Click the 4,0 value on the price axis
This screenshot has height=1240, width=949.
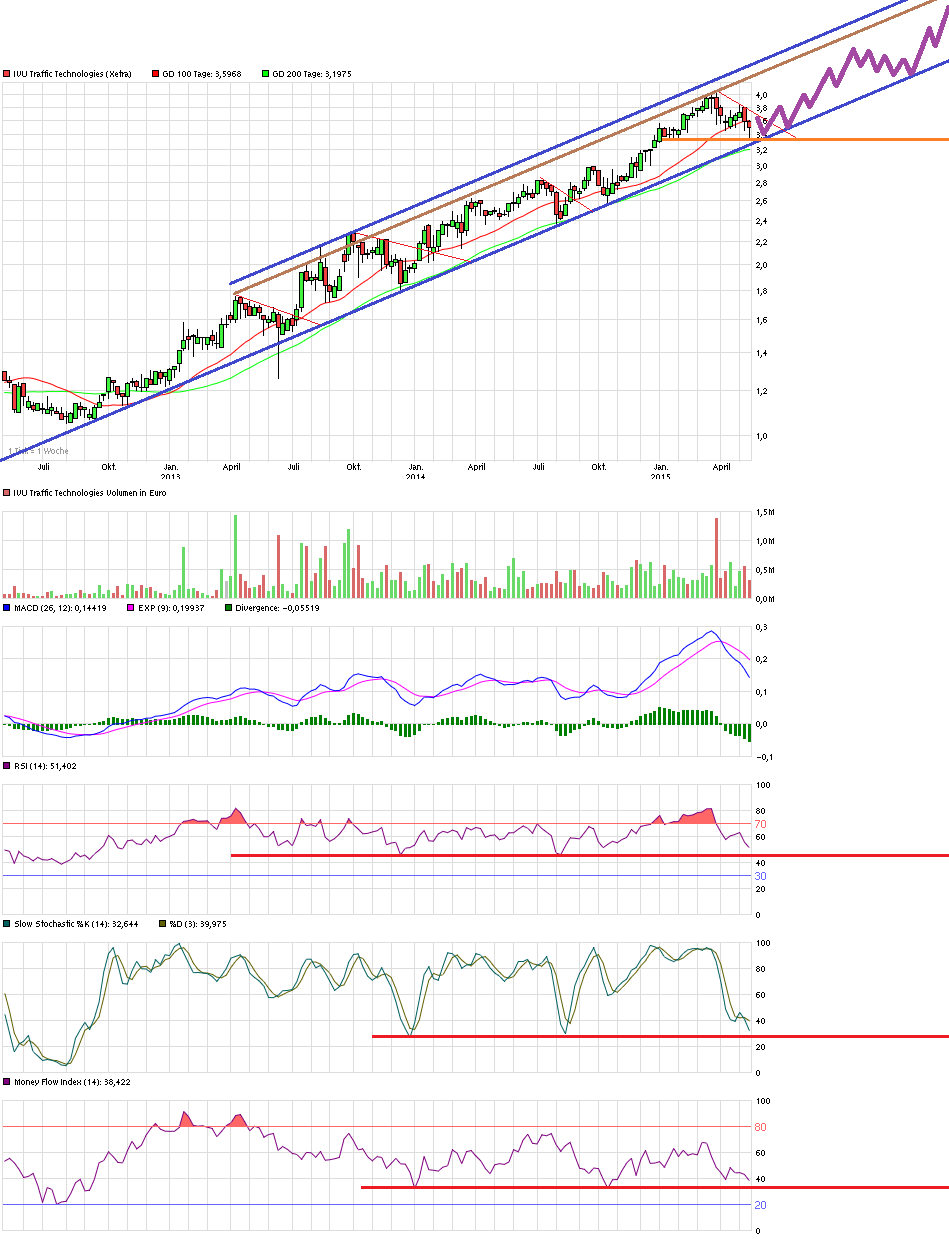tap(761, 96)
